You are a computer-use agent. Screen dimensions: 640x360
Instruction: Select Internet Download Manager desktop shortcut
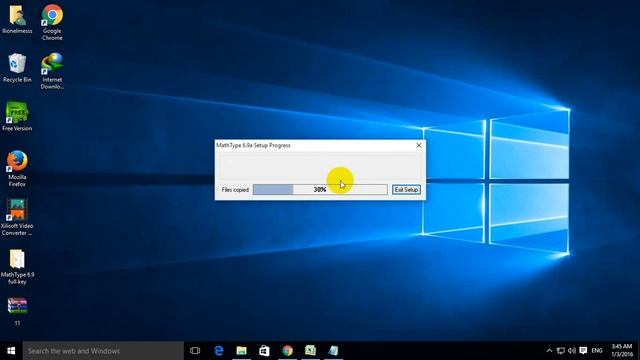(52, 71)
